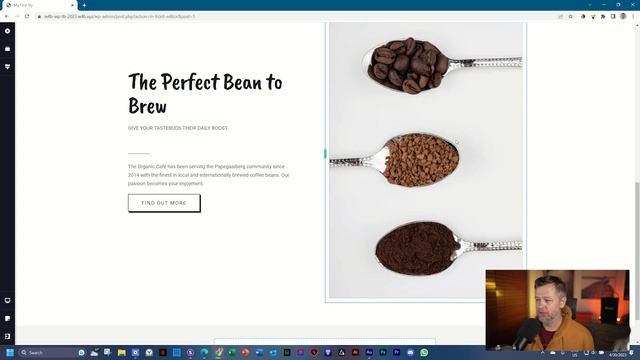Open the browser extensions puzzle icon
The image size is (640, 360).
click(x=603, y=16)
